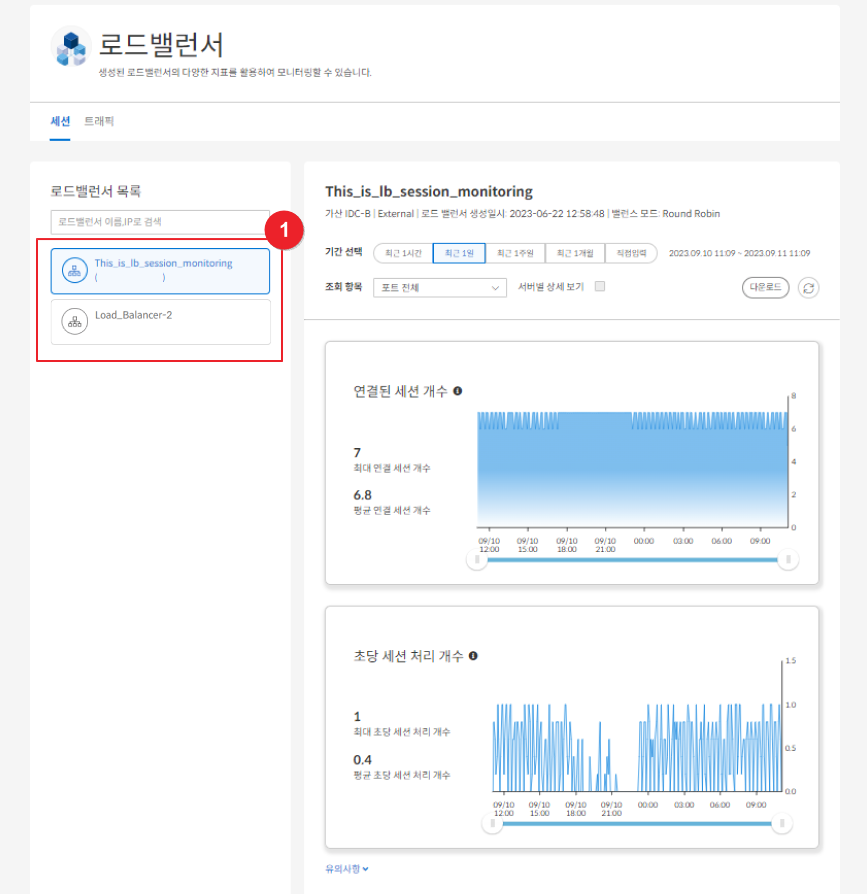Click info icon beside 초당 세션 처리 개수
Viewport: 867px width, 894px height.
click(473, 656)
